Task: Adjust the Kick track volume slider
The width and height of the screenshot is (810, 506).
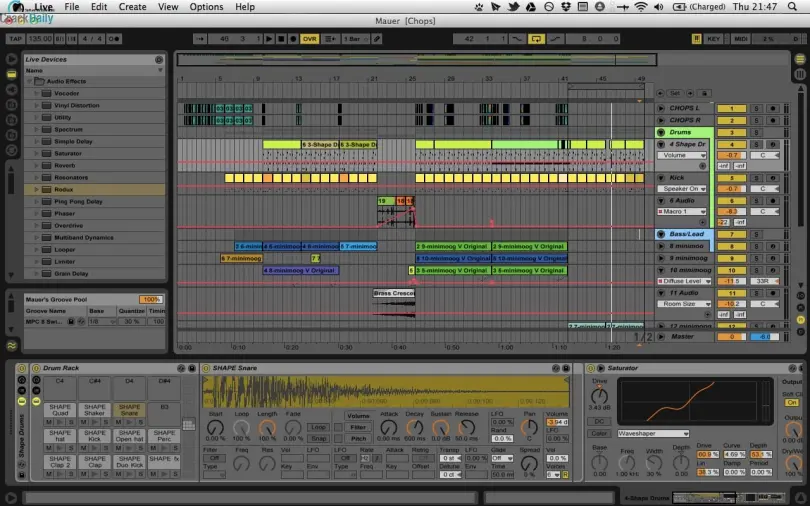Action: click(x=731, y=189)
